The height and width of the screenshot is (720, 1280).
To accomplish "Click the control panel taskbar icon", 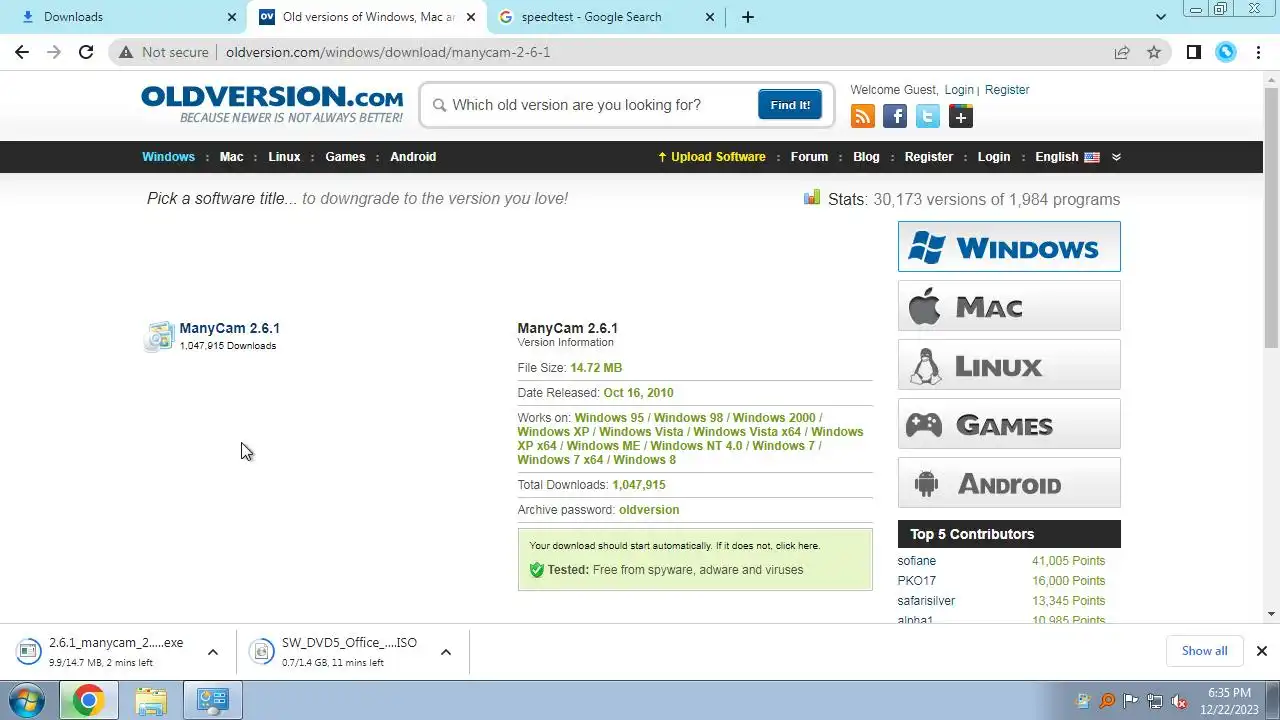I will [212, 700].
